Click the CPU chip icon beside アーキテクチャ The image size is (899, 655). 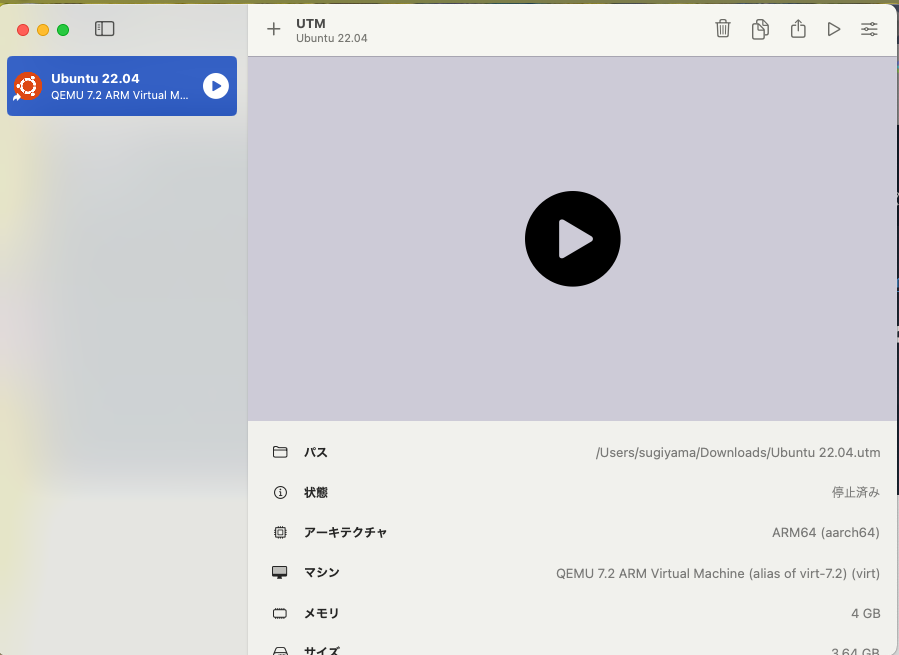click(x=280, y=532)
